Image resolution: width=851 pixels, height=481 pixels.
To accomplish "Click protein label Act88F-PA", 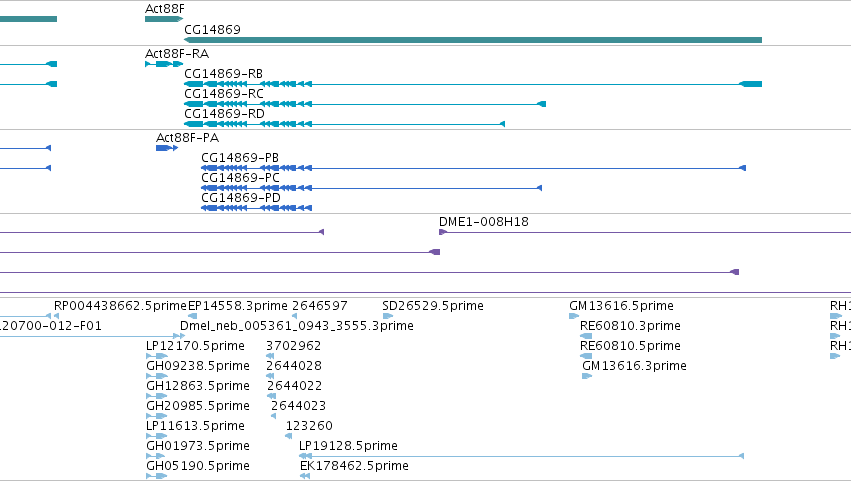I will click(x=187, y=137).
